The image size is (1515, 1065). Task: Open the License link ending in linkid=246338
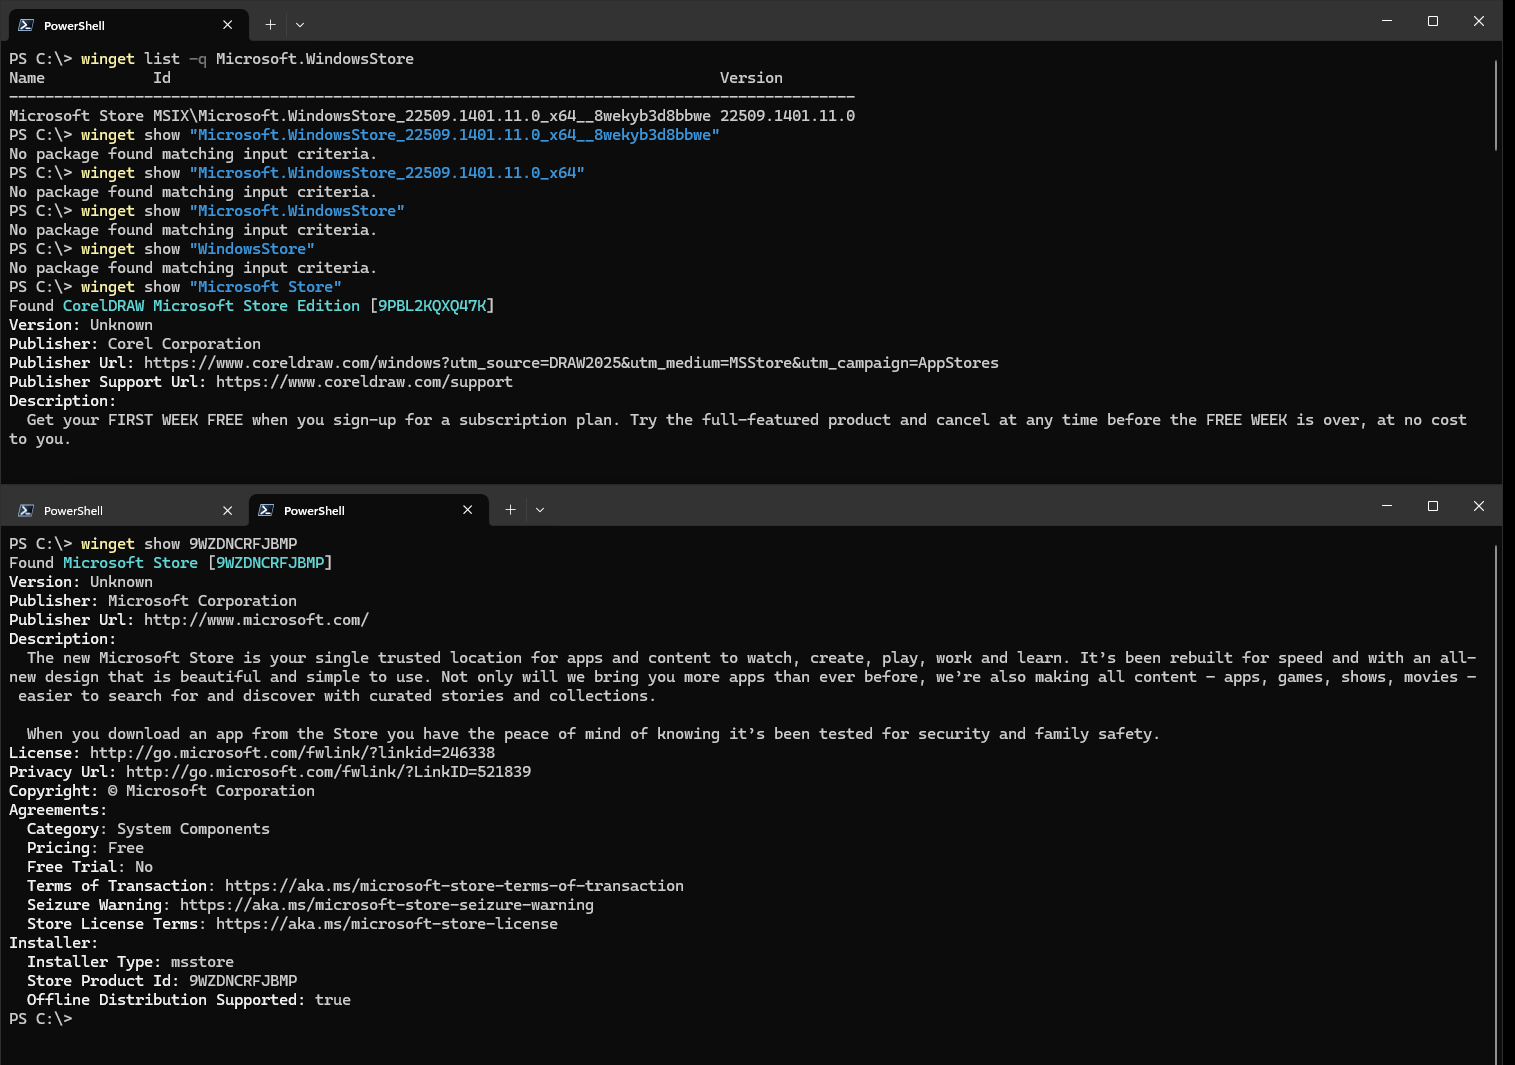coord(292,753)
